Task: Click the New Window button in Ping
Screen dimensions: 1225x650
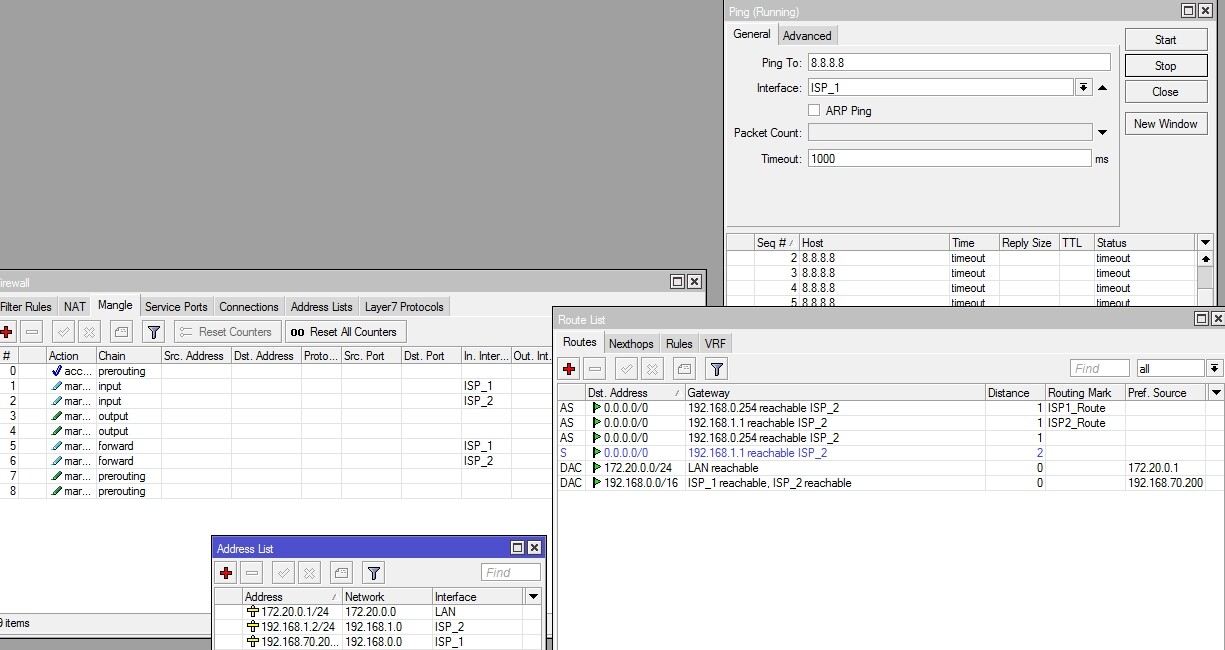Action: coord(1166,124)
